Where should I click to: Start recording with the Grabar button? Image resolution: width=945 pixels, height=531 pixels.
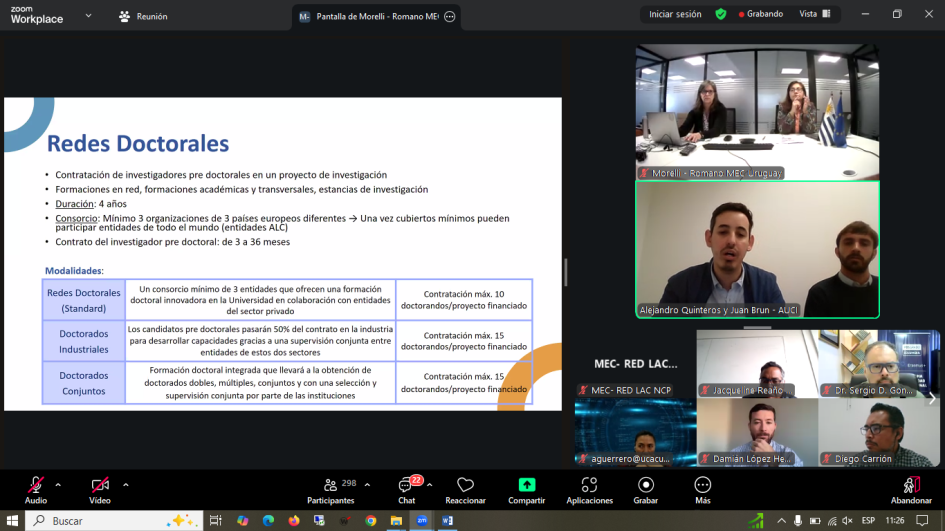point(646,487)
